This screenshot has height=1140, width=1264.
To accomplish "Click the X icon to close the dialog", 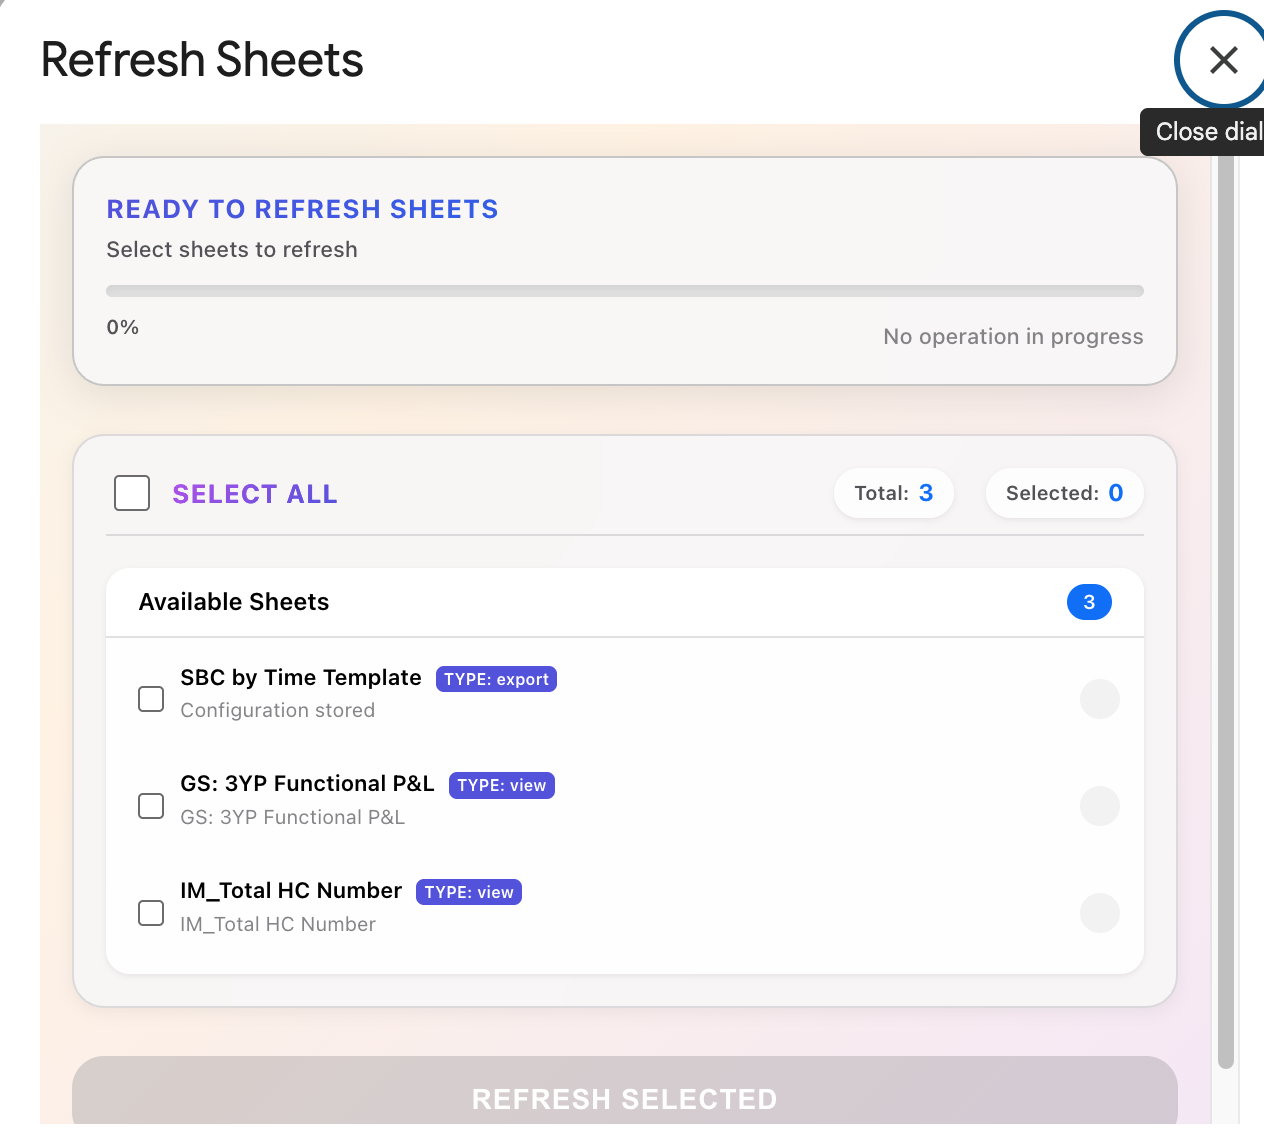I will [1223, 61].
